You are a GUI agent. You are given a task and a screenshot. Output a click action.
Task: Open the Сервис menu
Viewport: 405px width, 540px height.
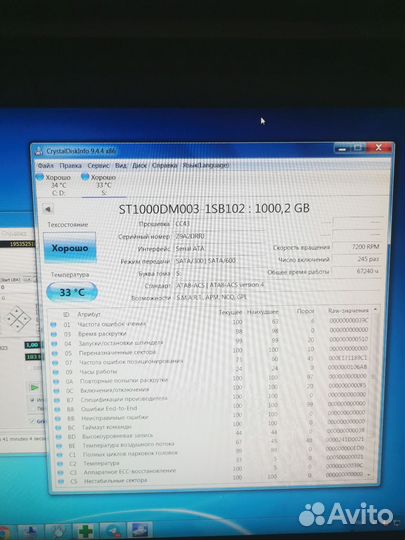click(x=98, y=166)
